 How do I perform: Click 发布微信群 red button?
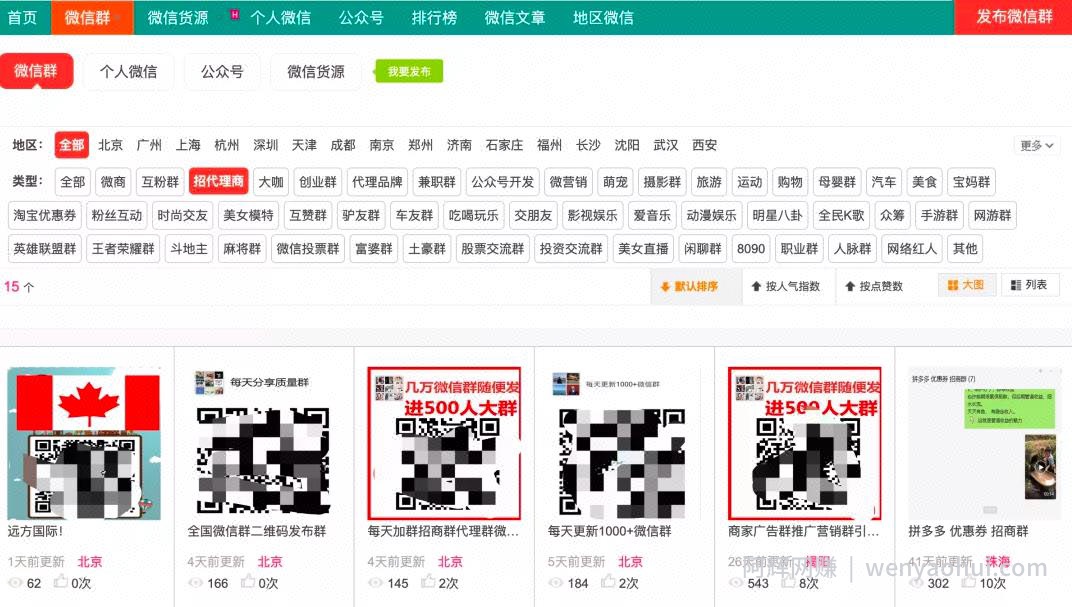click(1014, 17)
